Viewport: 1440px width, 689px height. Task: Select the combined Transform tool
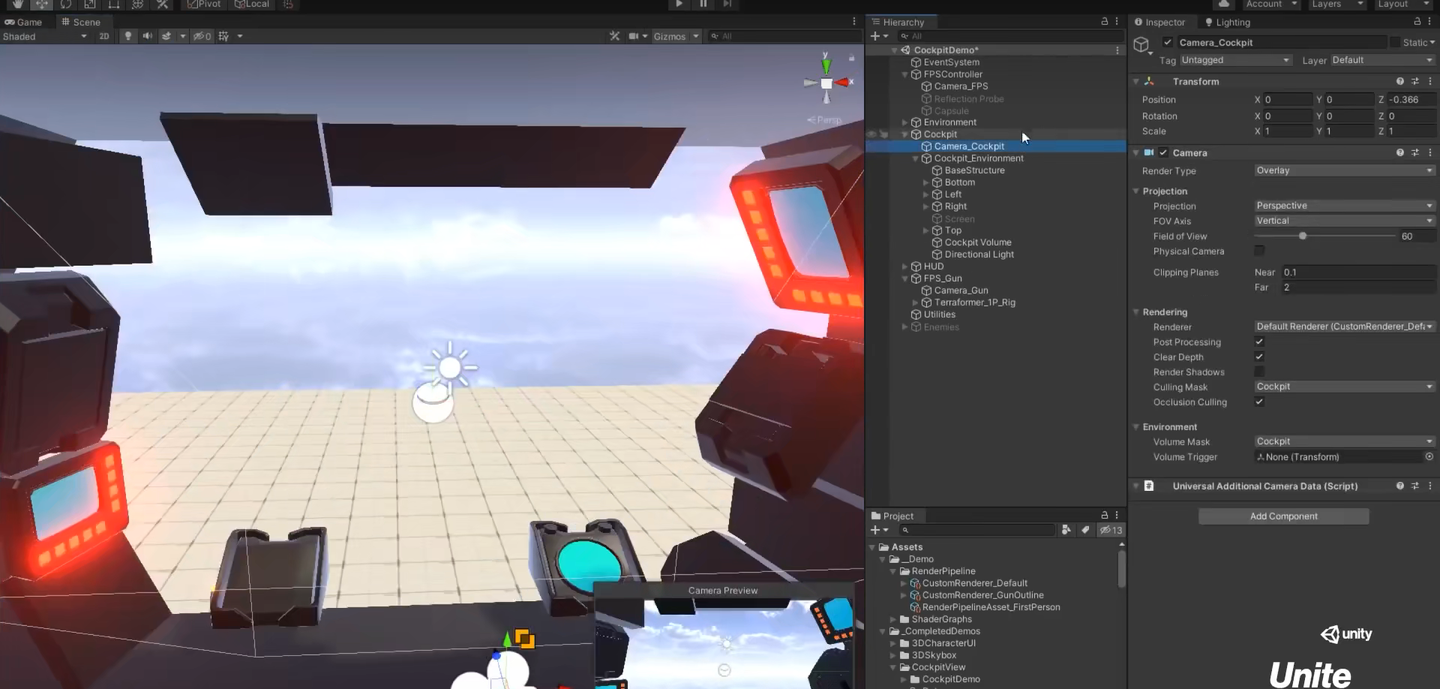[x=138, y=4]
